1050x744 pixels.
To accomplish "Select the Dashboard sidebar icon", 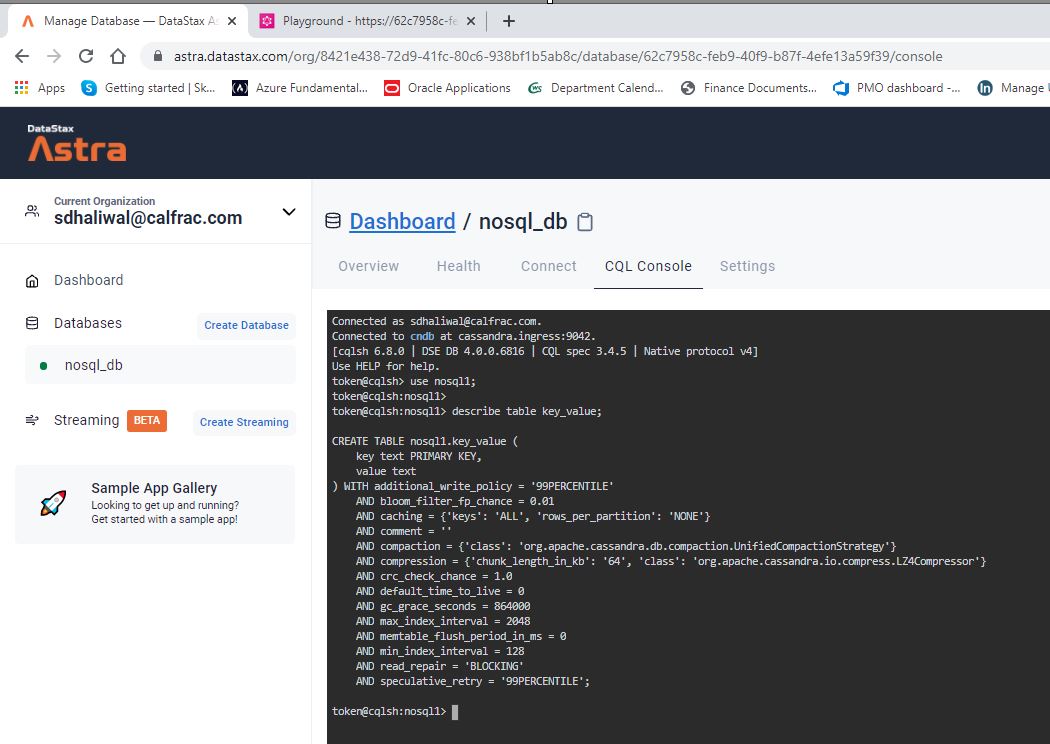I will (x=30, y=280).
